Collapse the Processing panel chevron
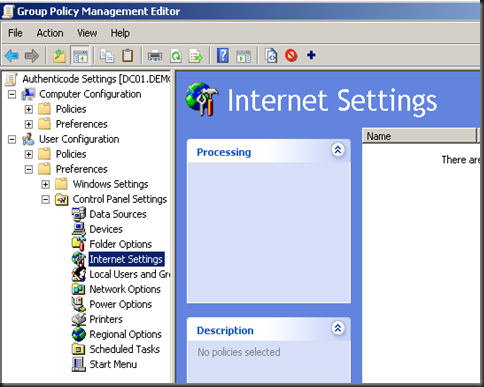The height and width of the screenshot is (387, 484). pos(338,150)
